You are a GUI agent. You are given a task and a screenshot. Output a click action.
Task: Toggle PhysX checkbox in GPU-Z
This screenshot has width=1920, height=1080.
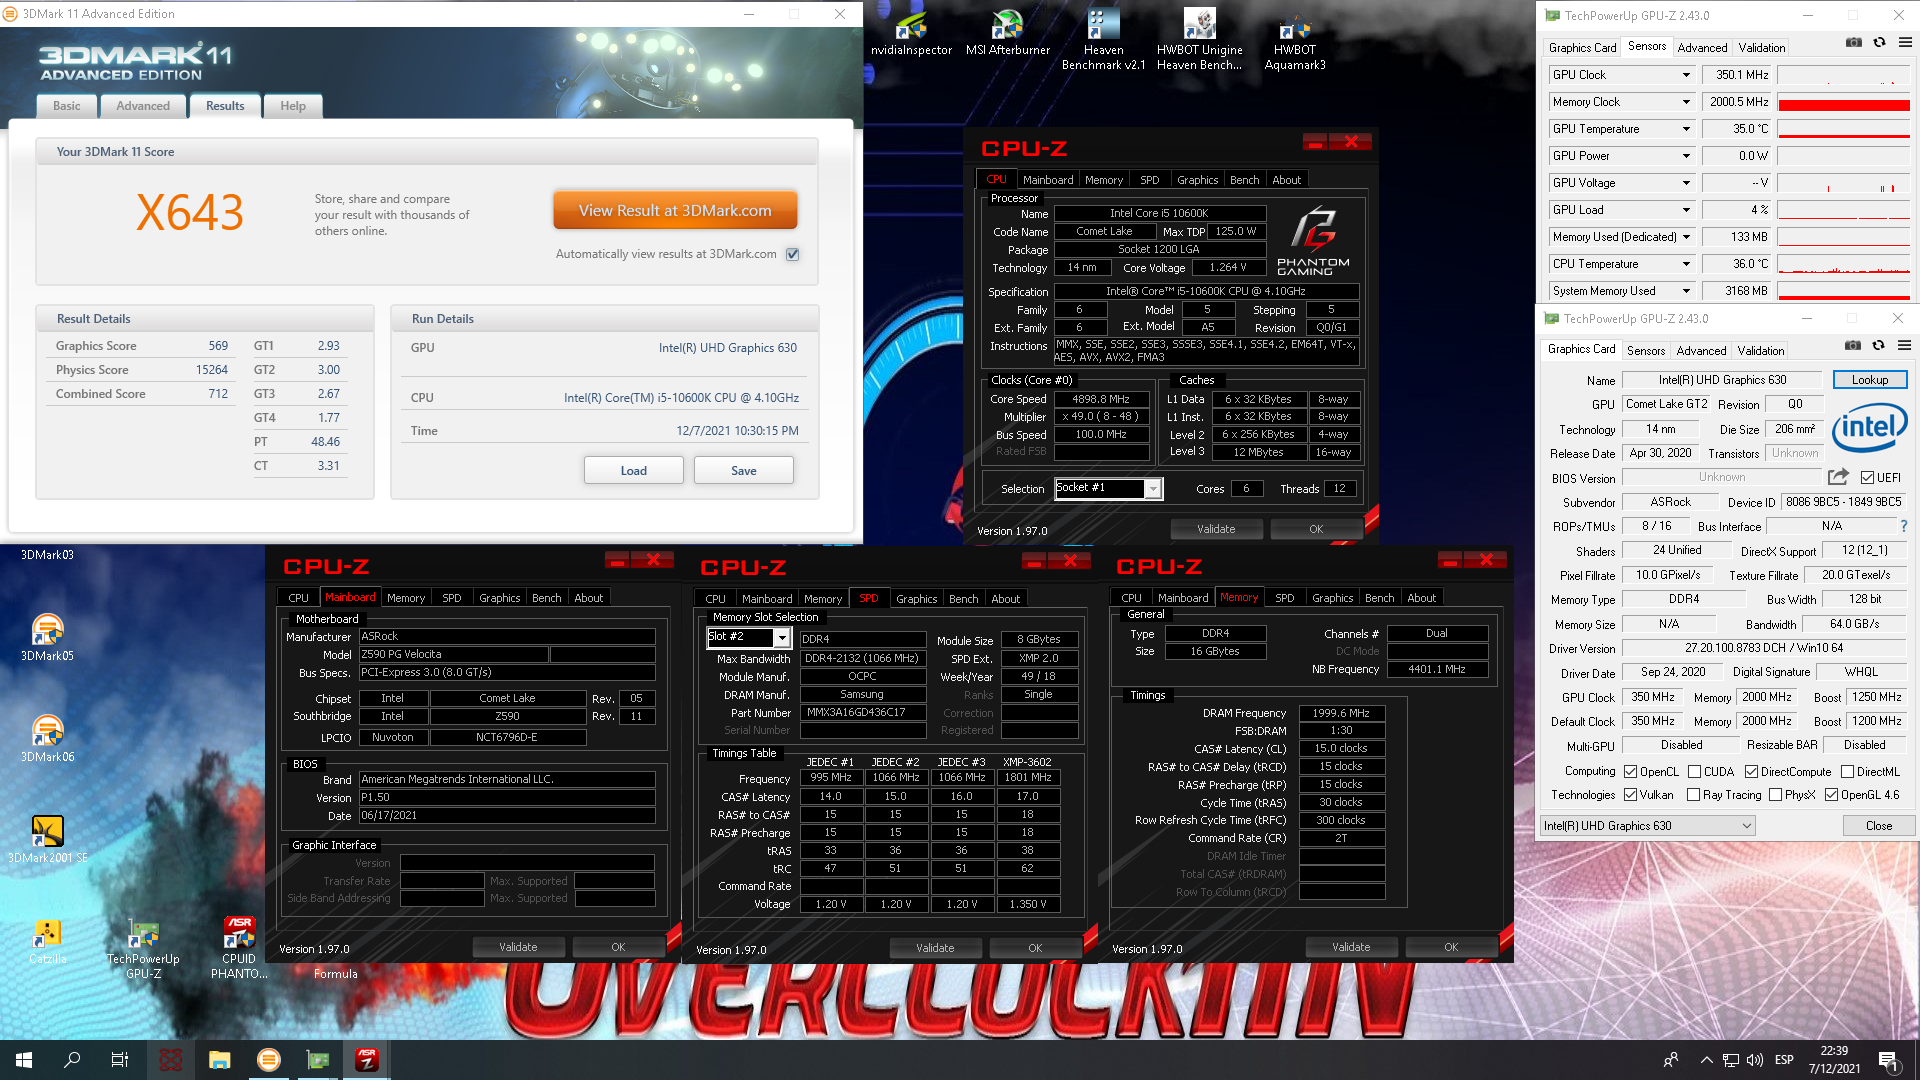coord(1775,795)
